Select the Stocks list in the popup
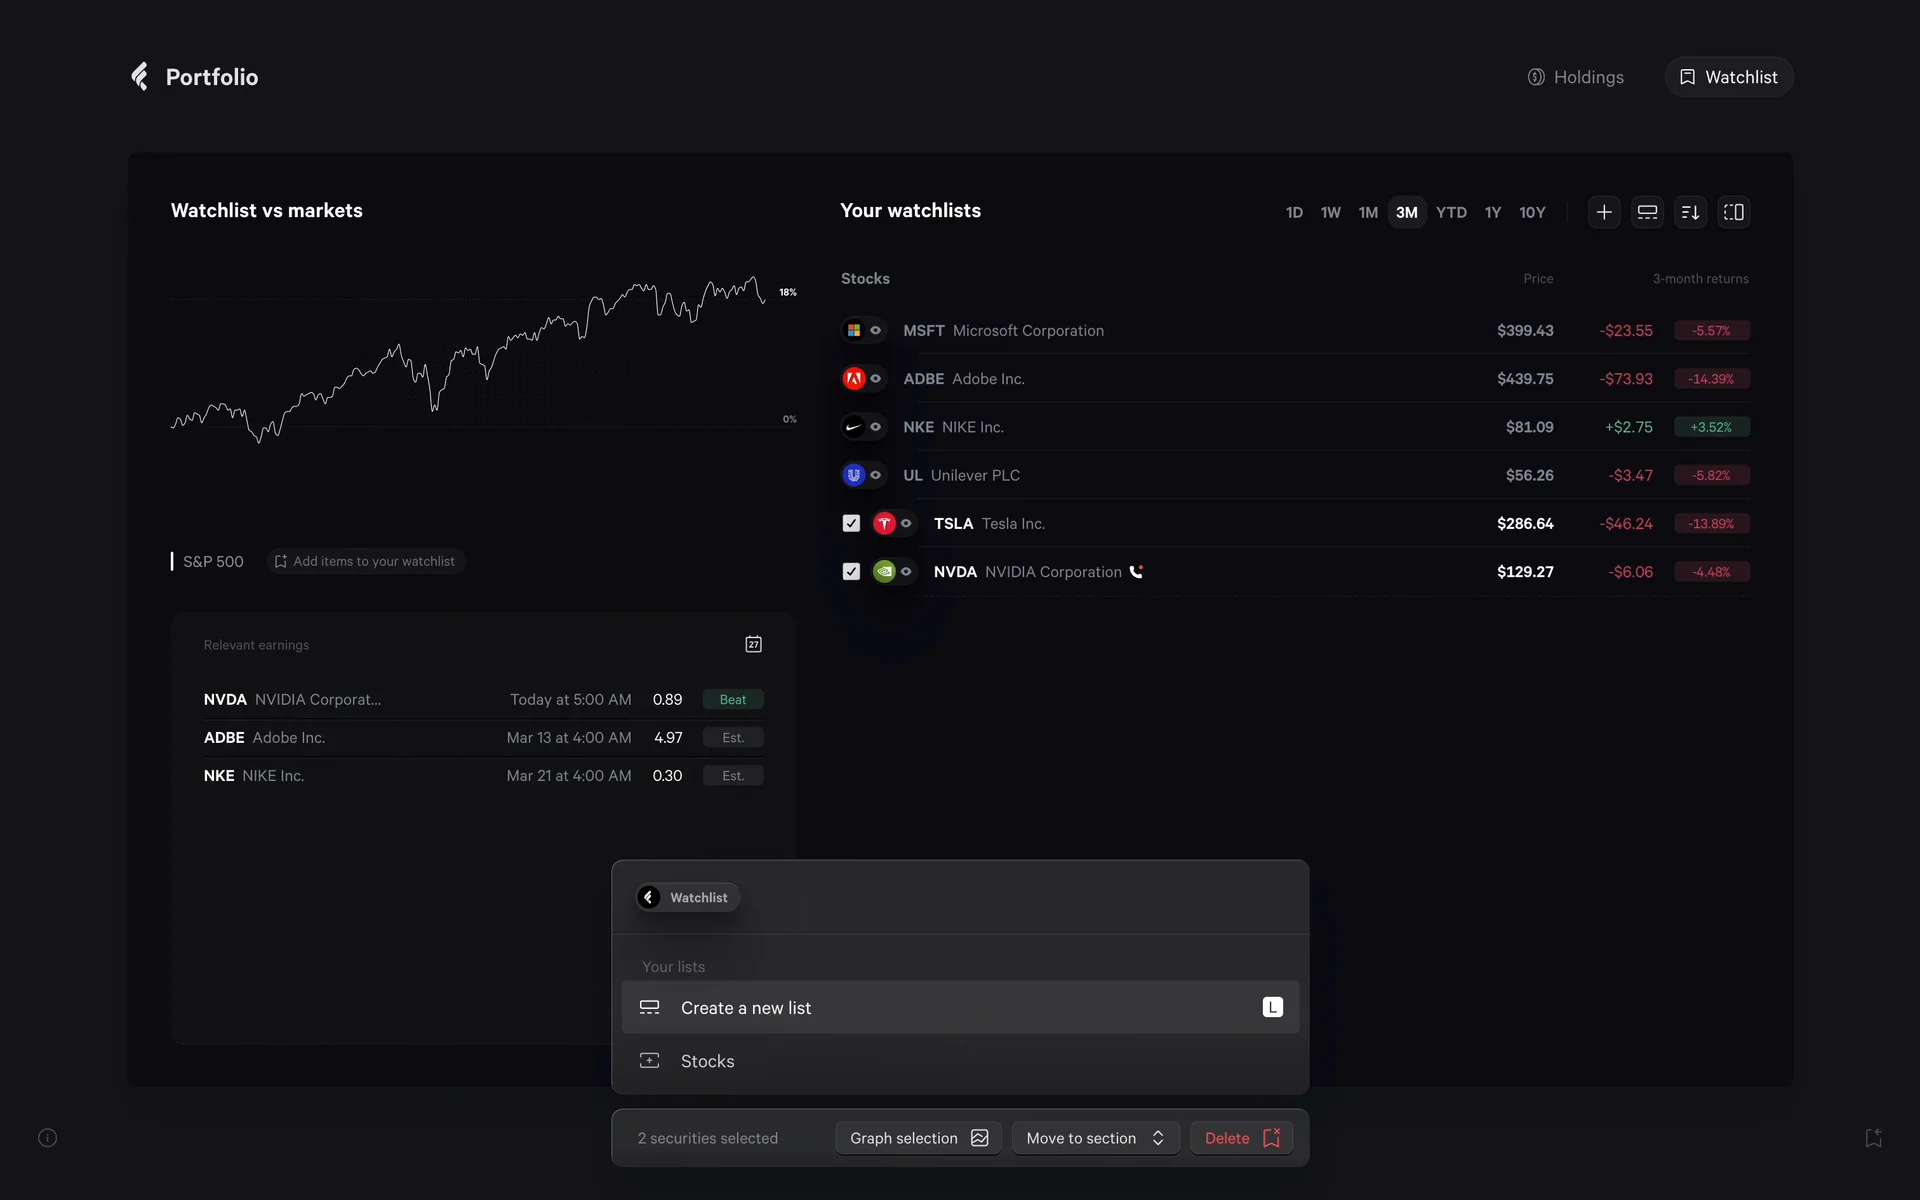The image size is (1920, 1200). coord(707,1061)
